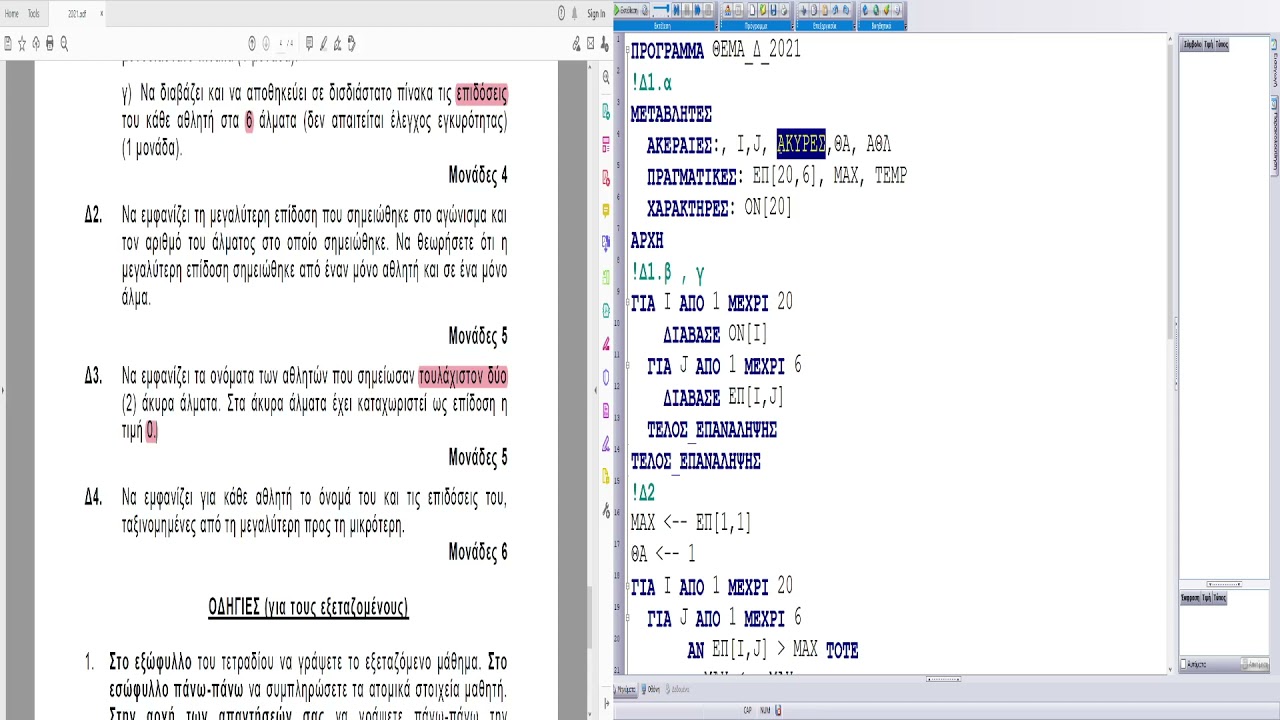Click the PDF help question mark icon
1280x720 pixels.
561,13
